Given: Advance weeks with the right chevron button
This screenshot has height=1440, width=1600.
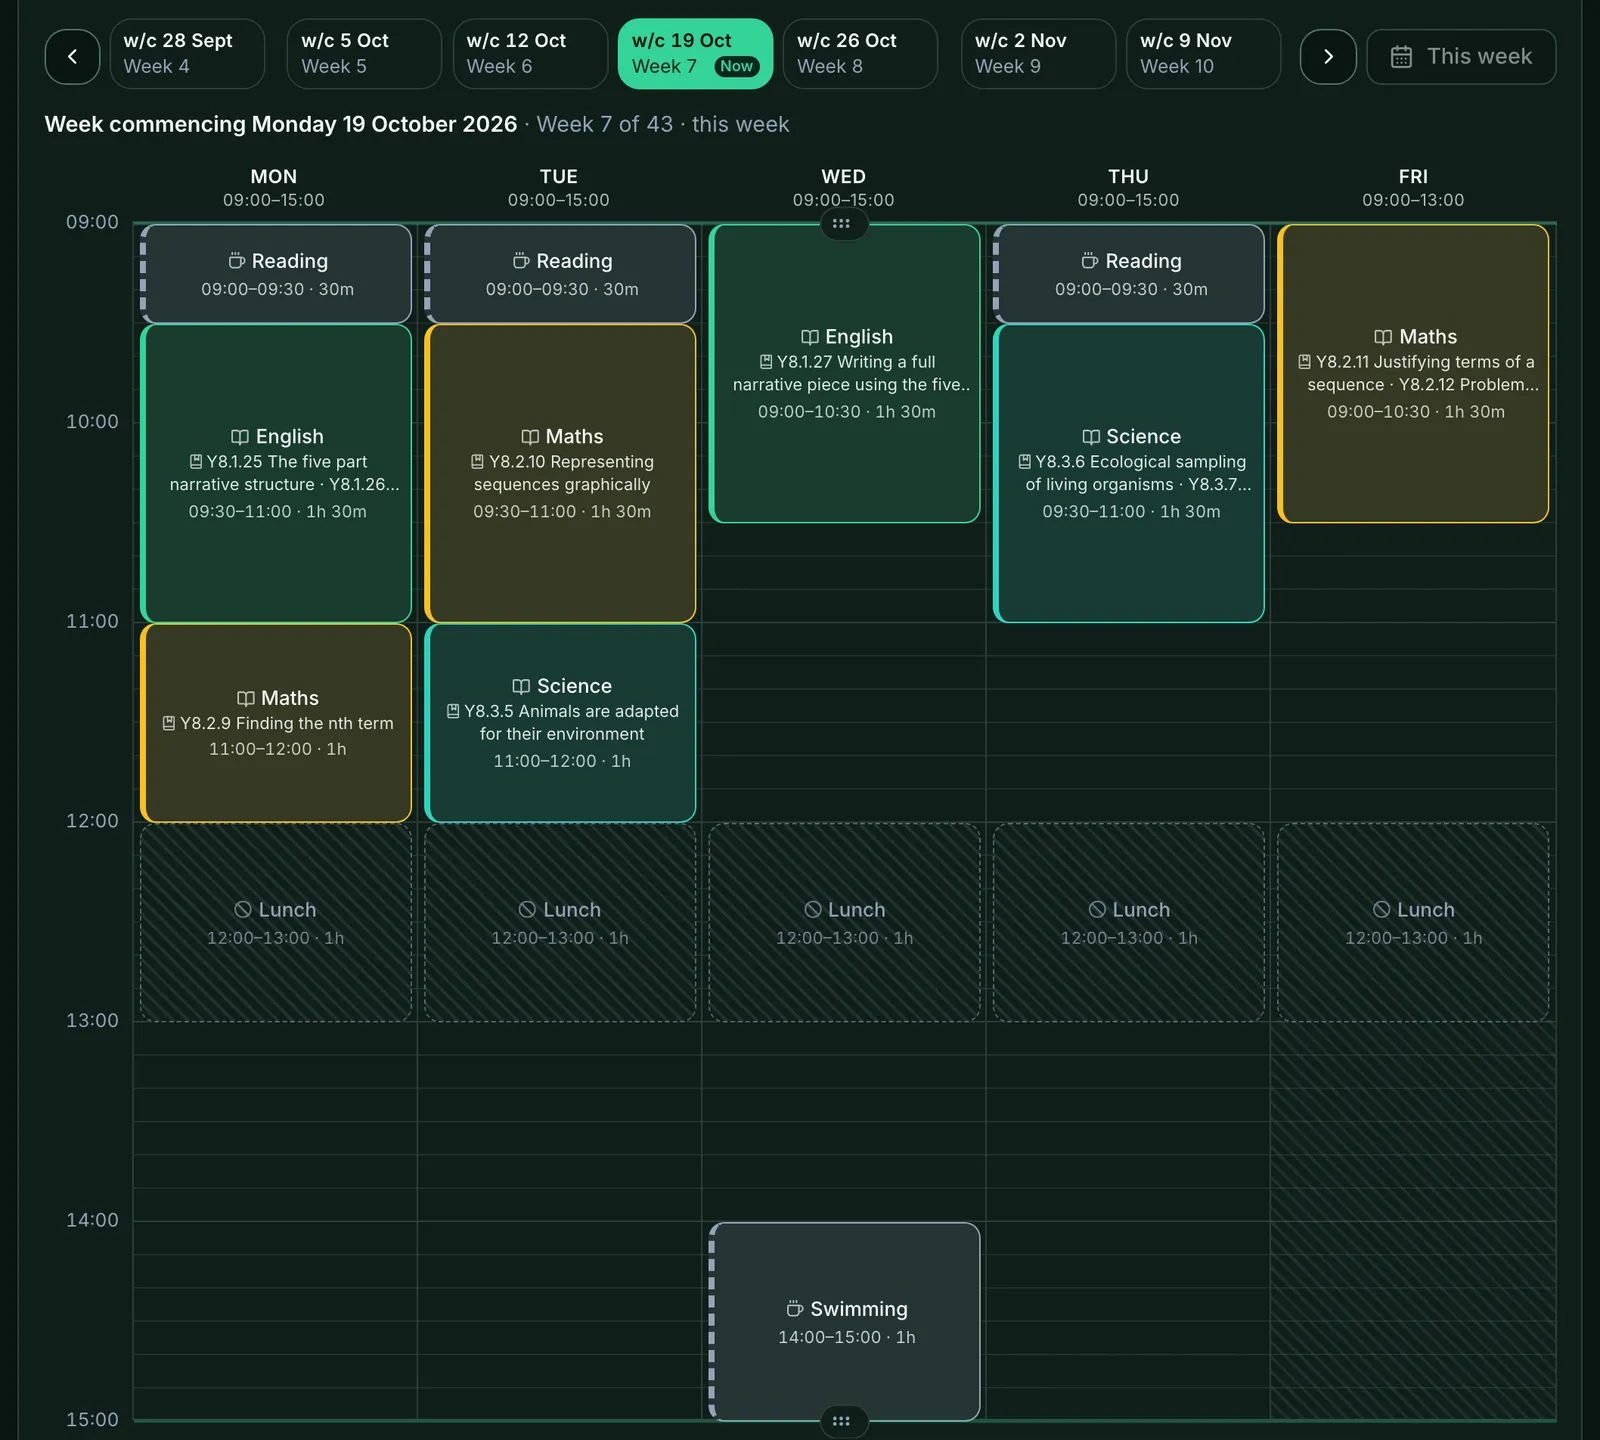Looking at the screenshot, I should tap(1328, 57).
